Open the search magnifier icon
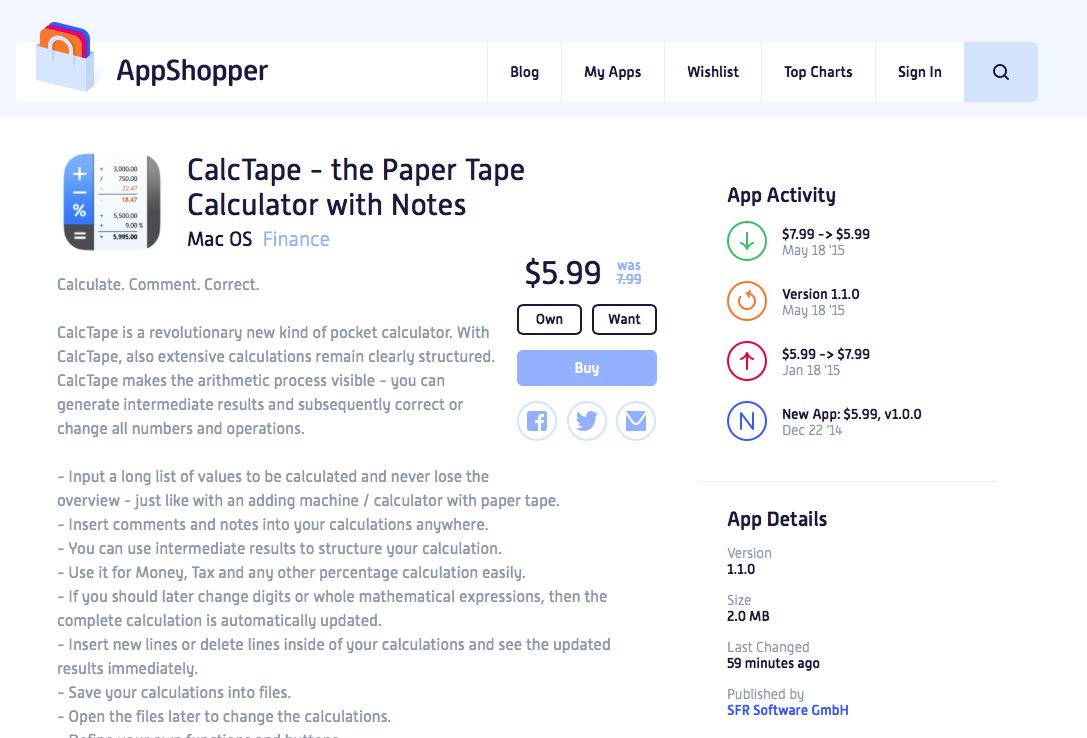This screenshot has height=738, width=1087. [1001, 72]
